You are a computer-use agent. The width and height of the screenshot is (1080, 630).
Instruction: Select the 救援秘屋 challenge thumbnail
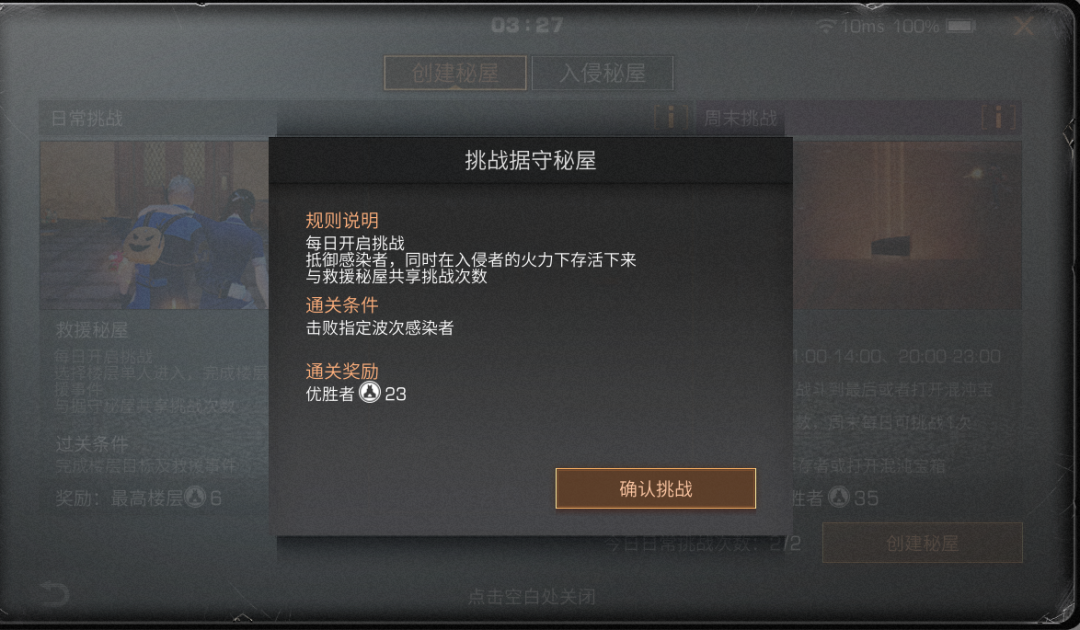click(154, 225)
